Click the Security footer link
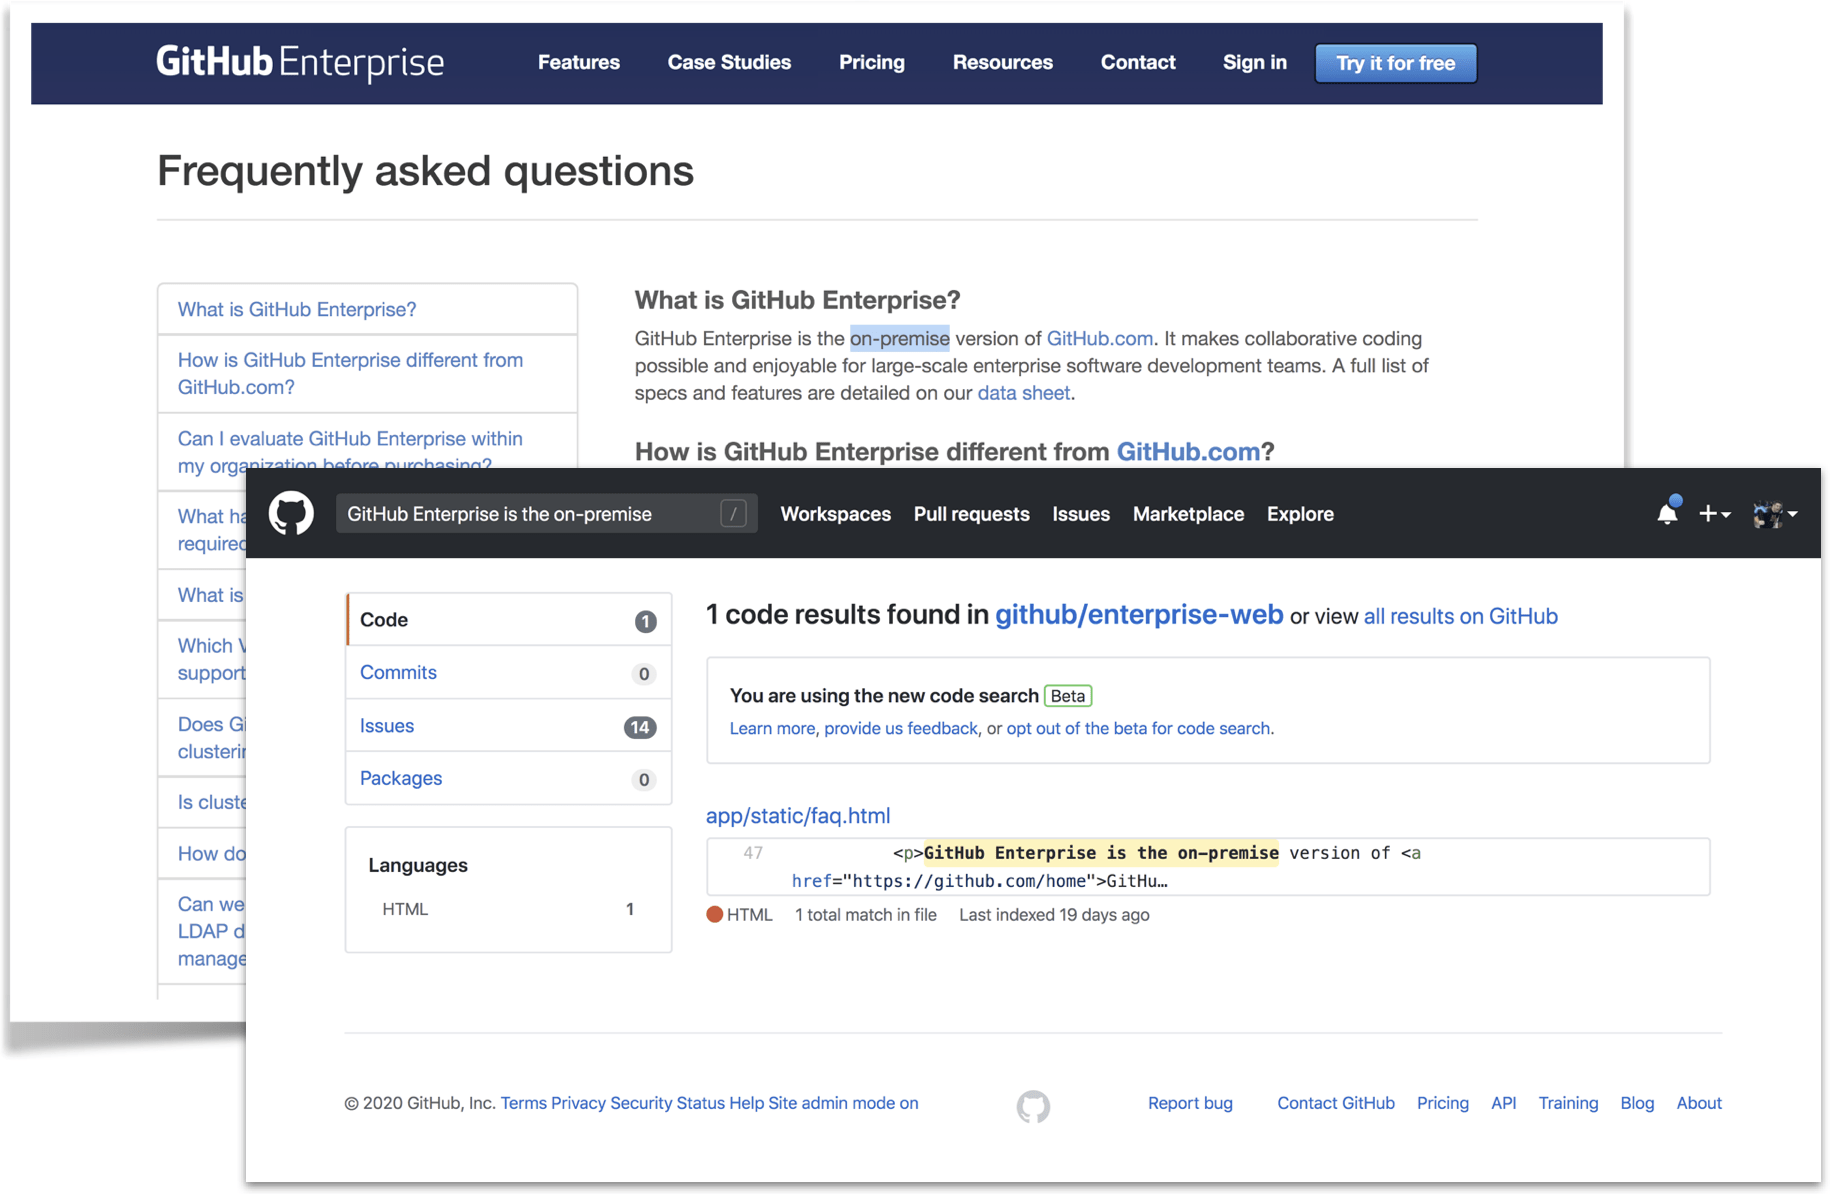Viewport: 1830px width, 1194px height. [x=641, y=1103]
